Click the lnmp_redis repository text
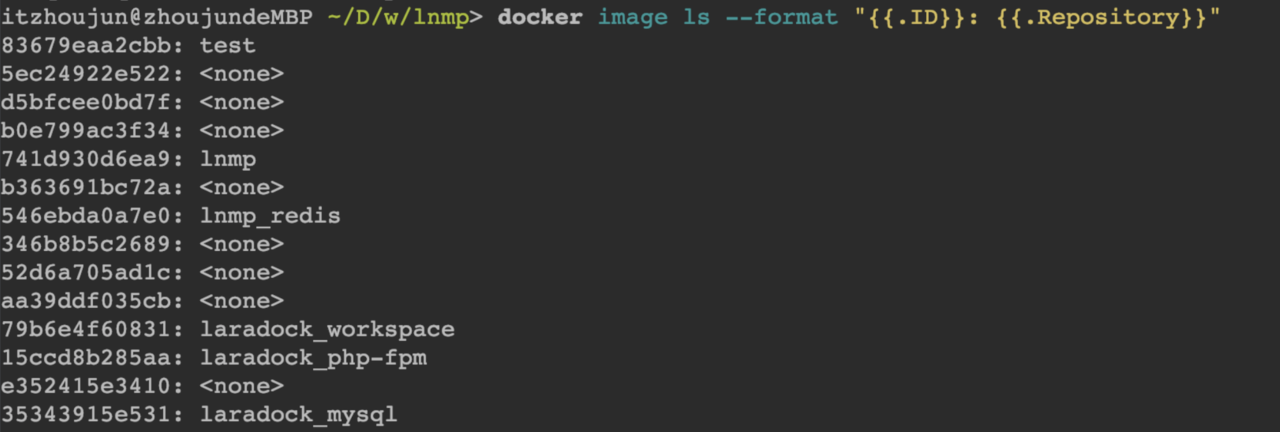 point(270,216)
